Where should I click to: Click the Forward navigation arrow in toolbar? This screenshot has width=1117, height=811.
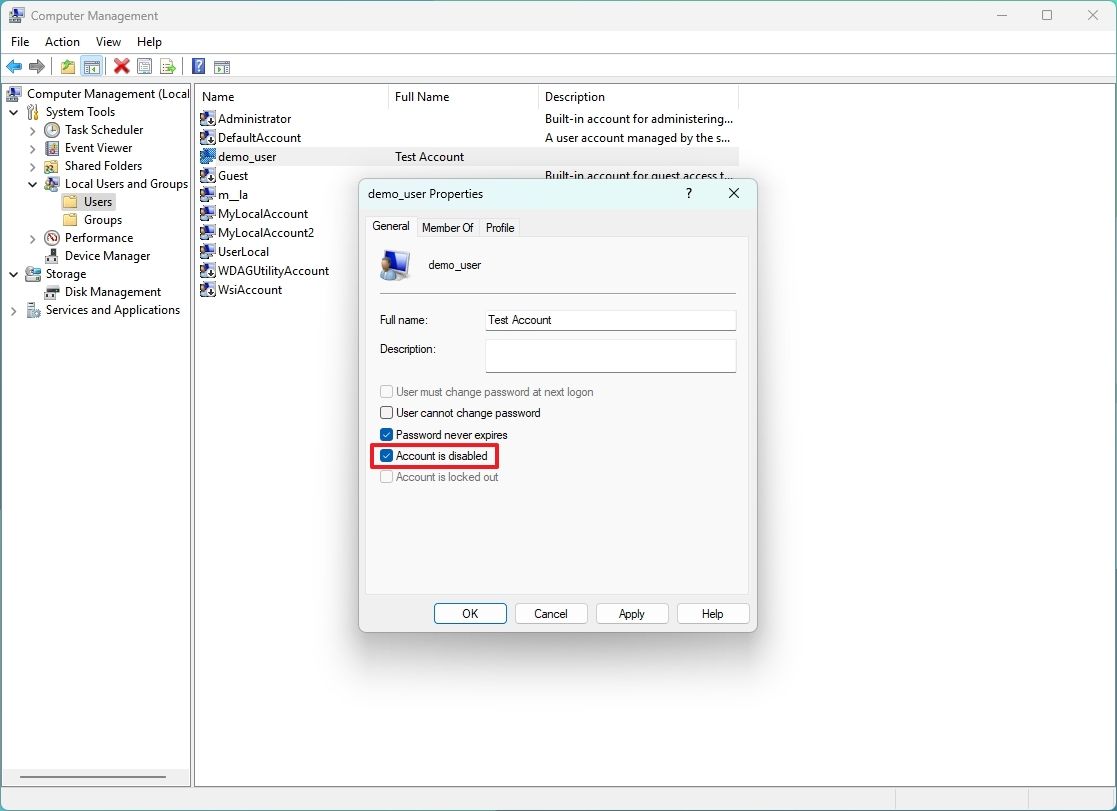(38, 66)
